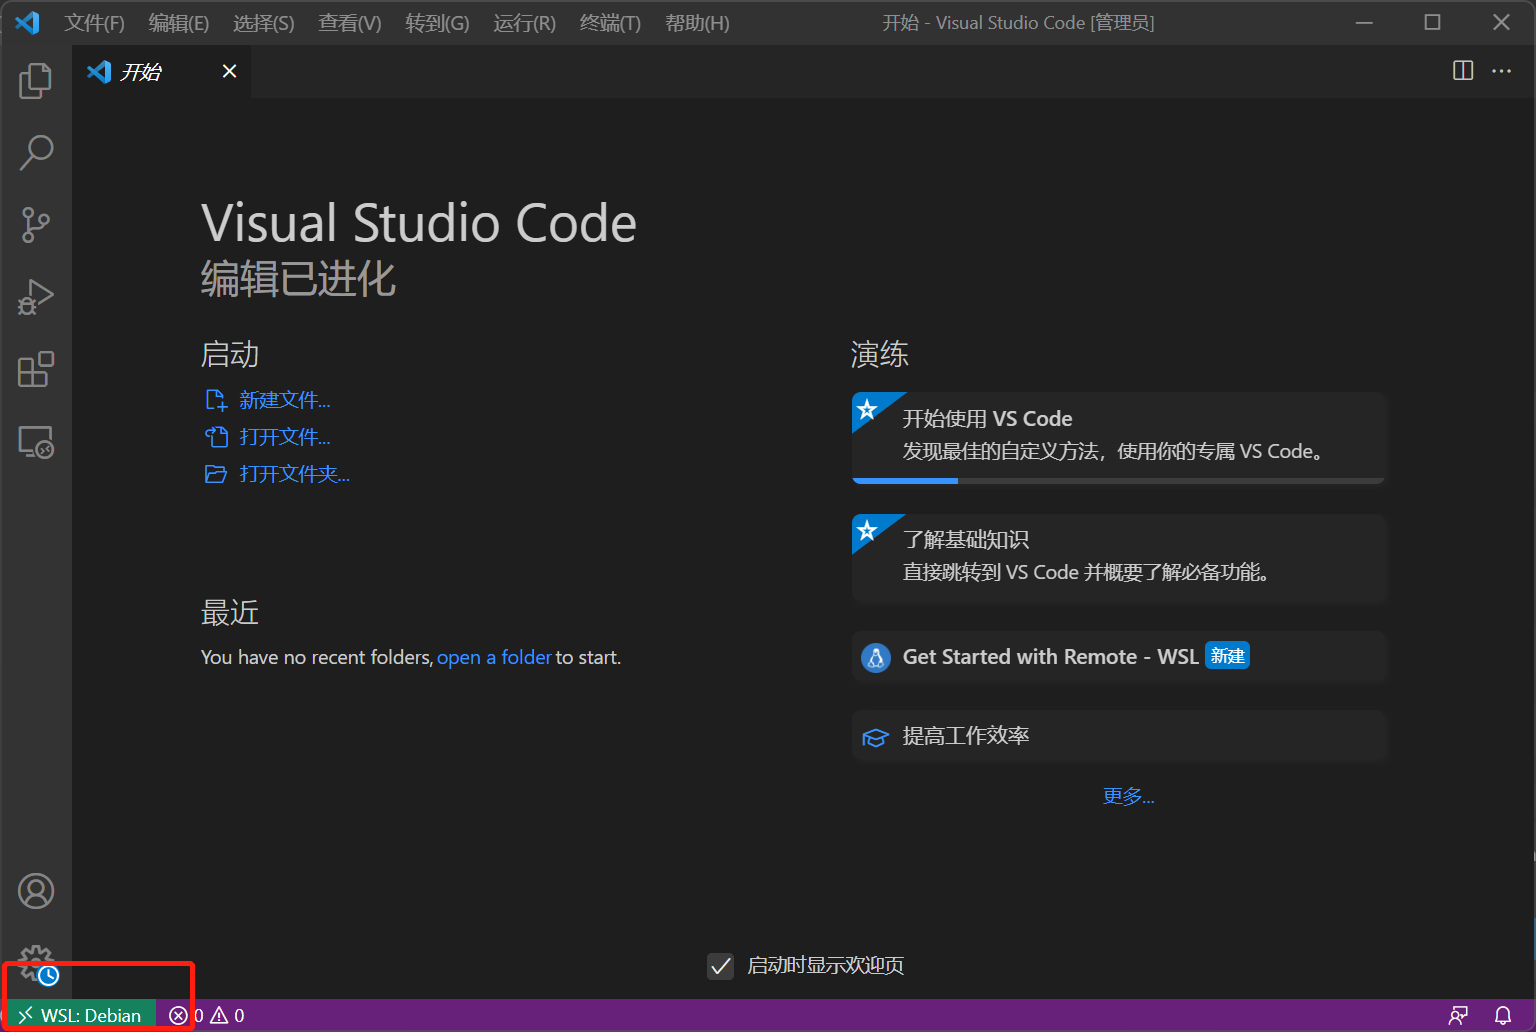
Task: Open the 帮助(H) menu
Action: click(697, 23)
